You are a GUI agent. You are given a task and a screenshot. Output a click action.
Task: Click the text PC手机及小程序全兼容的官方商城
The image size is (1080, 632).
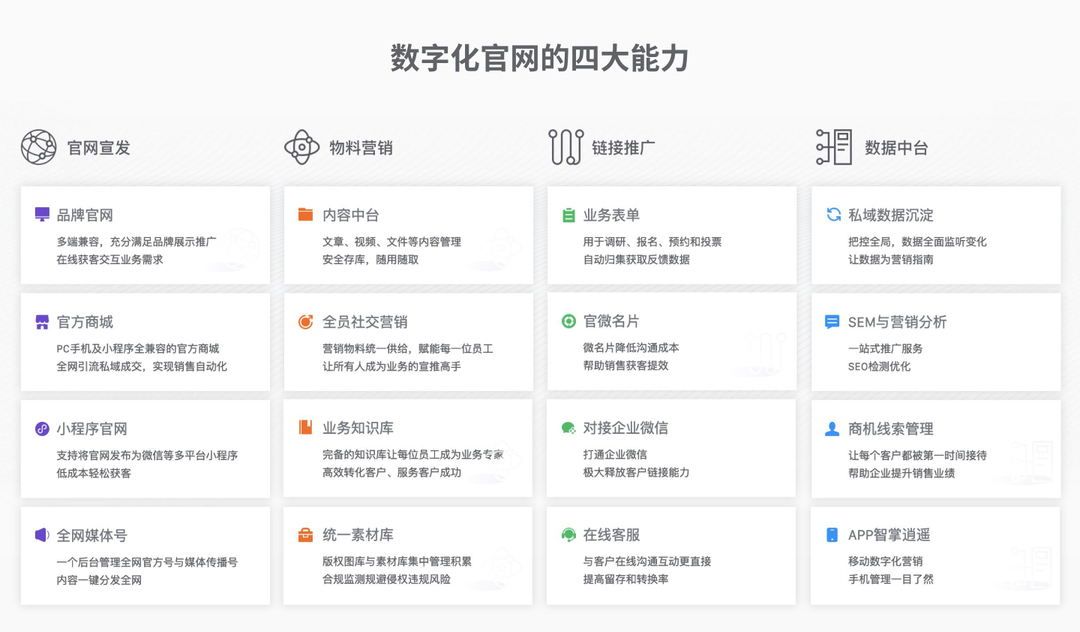click(138, 348)
